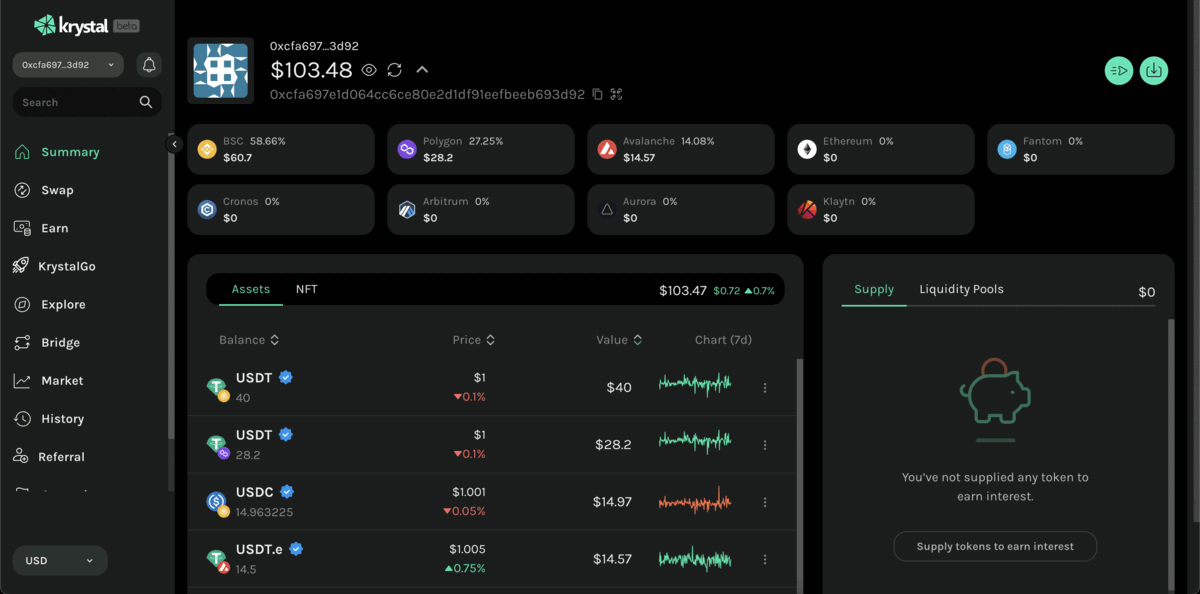The width and height of the screenshot is (1200, 594).
Task: Sort assets by Price
Action: (x=474, y=340)
